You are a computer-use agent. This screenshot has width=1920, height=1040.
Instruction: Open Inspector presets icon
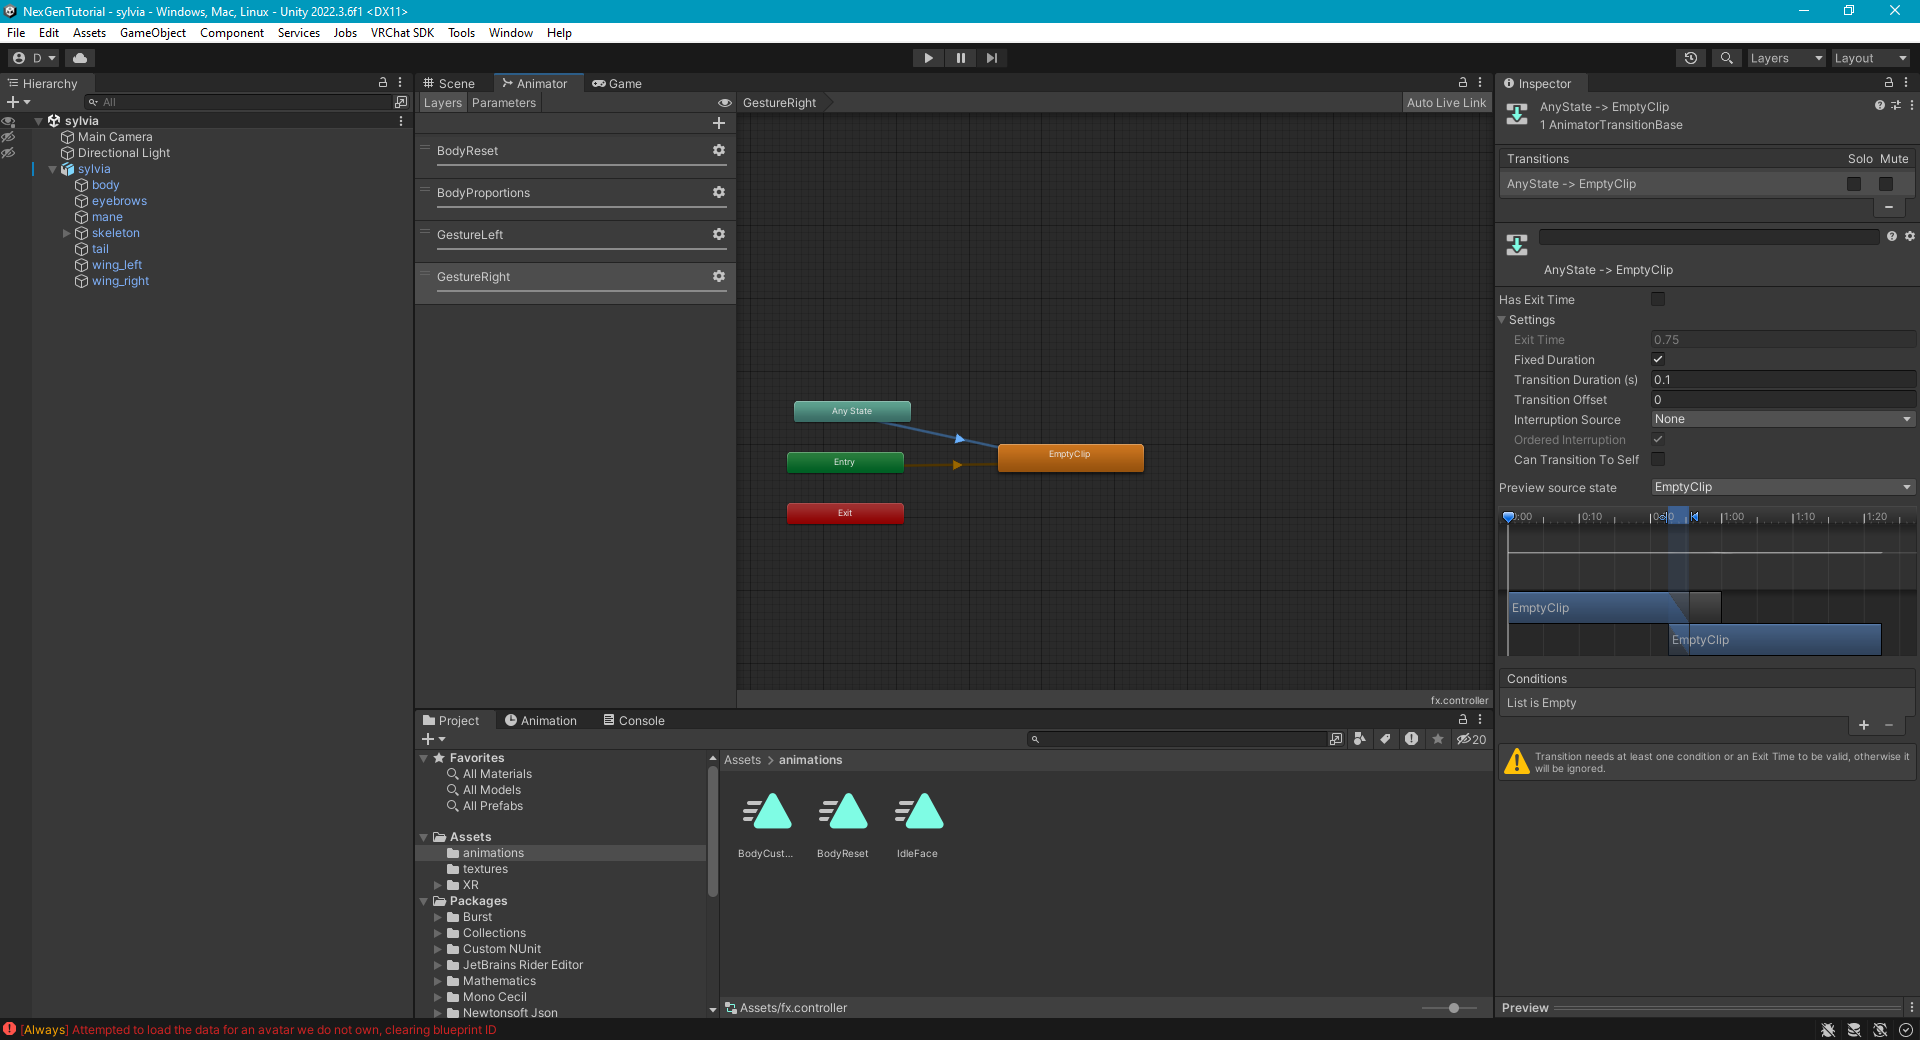[1896, 105]
